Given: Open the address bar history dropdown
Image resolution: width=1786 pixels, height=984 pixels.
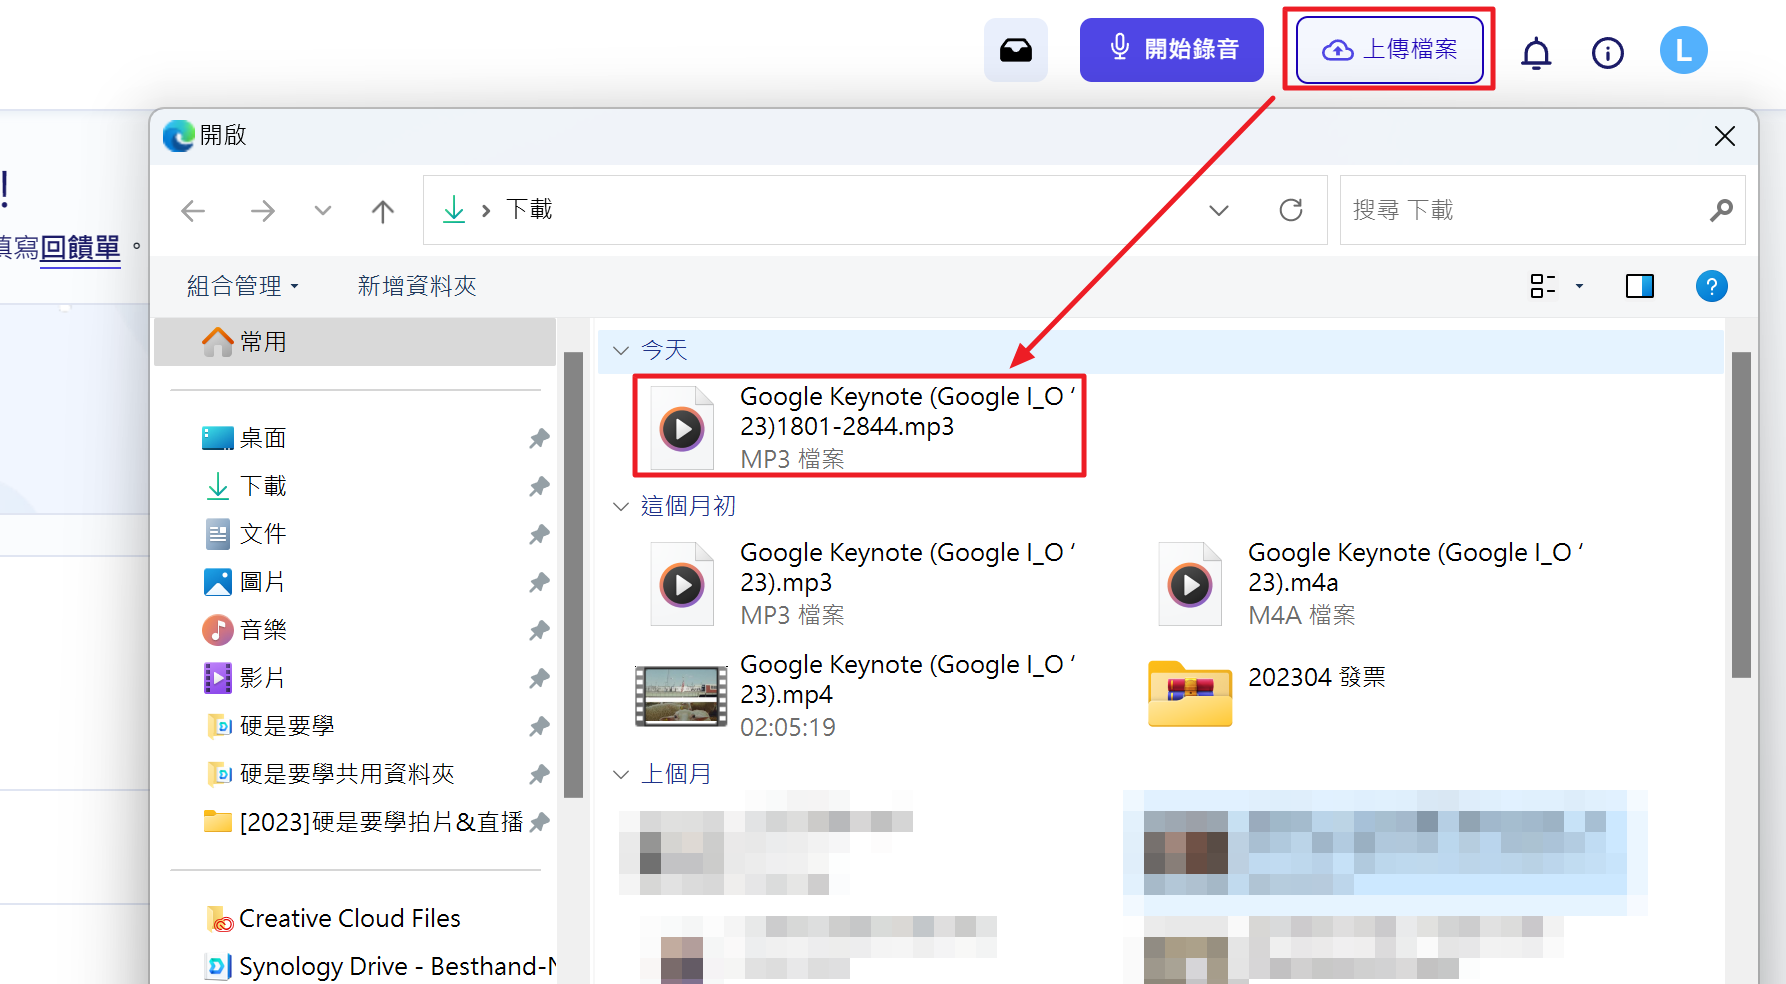Looking at the screenshot, I should (x=1218, y=210).
